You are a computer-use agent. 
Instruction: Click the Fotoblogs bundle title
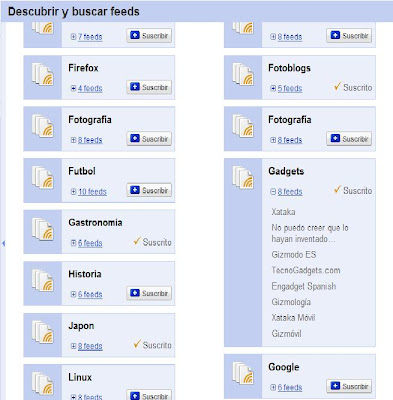click(x=289, y=68)
